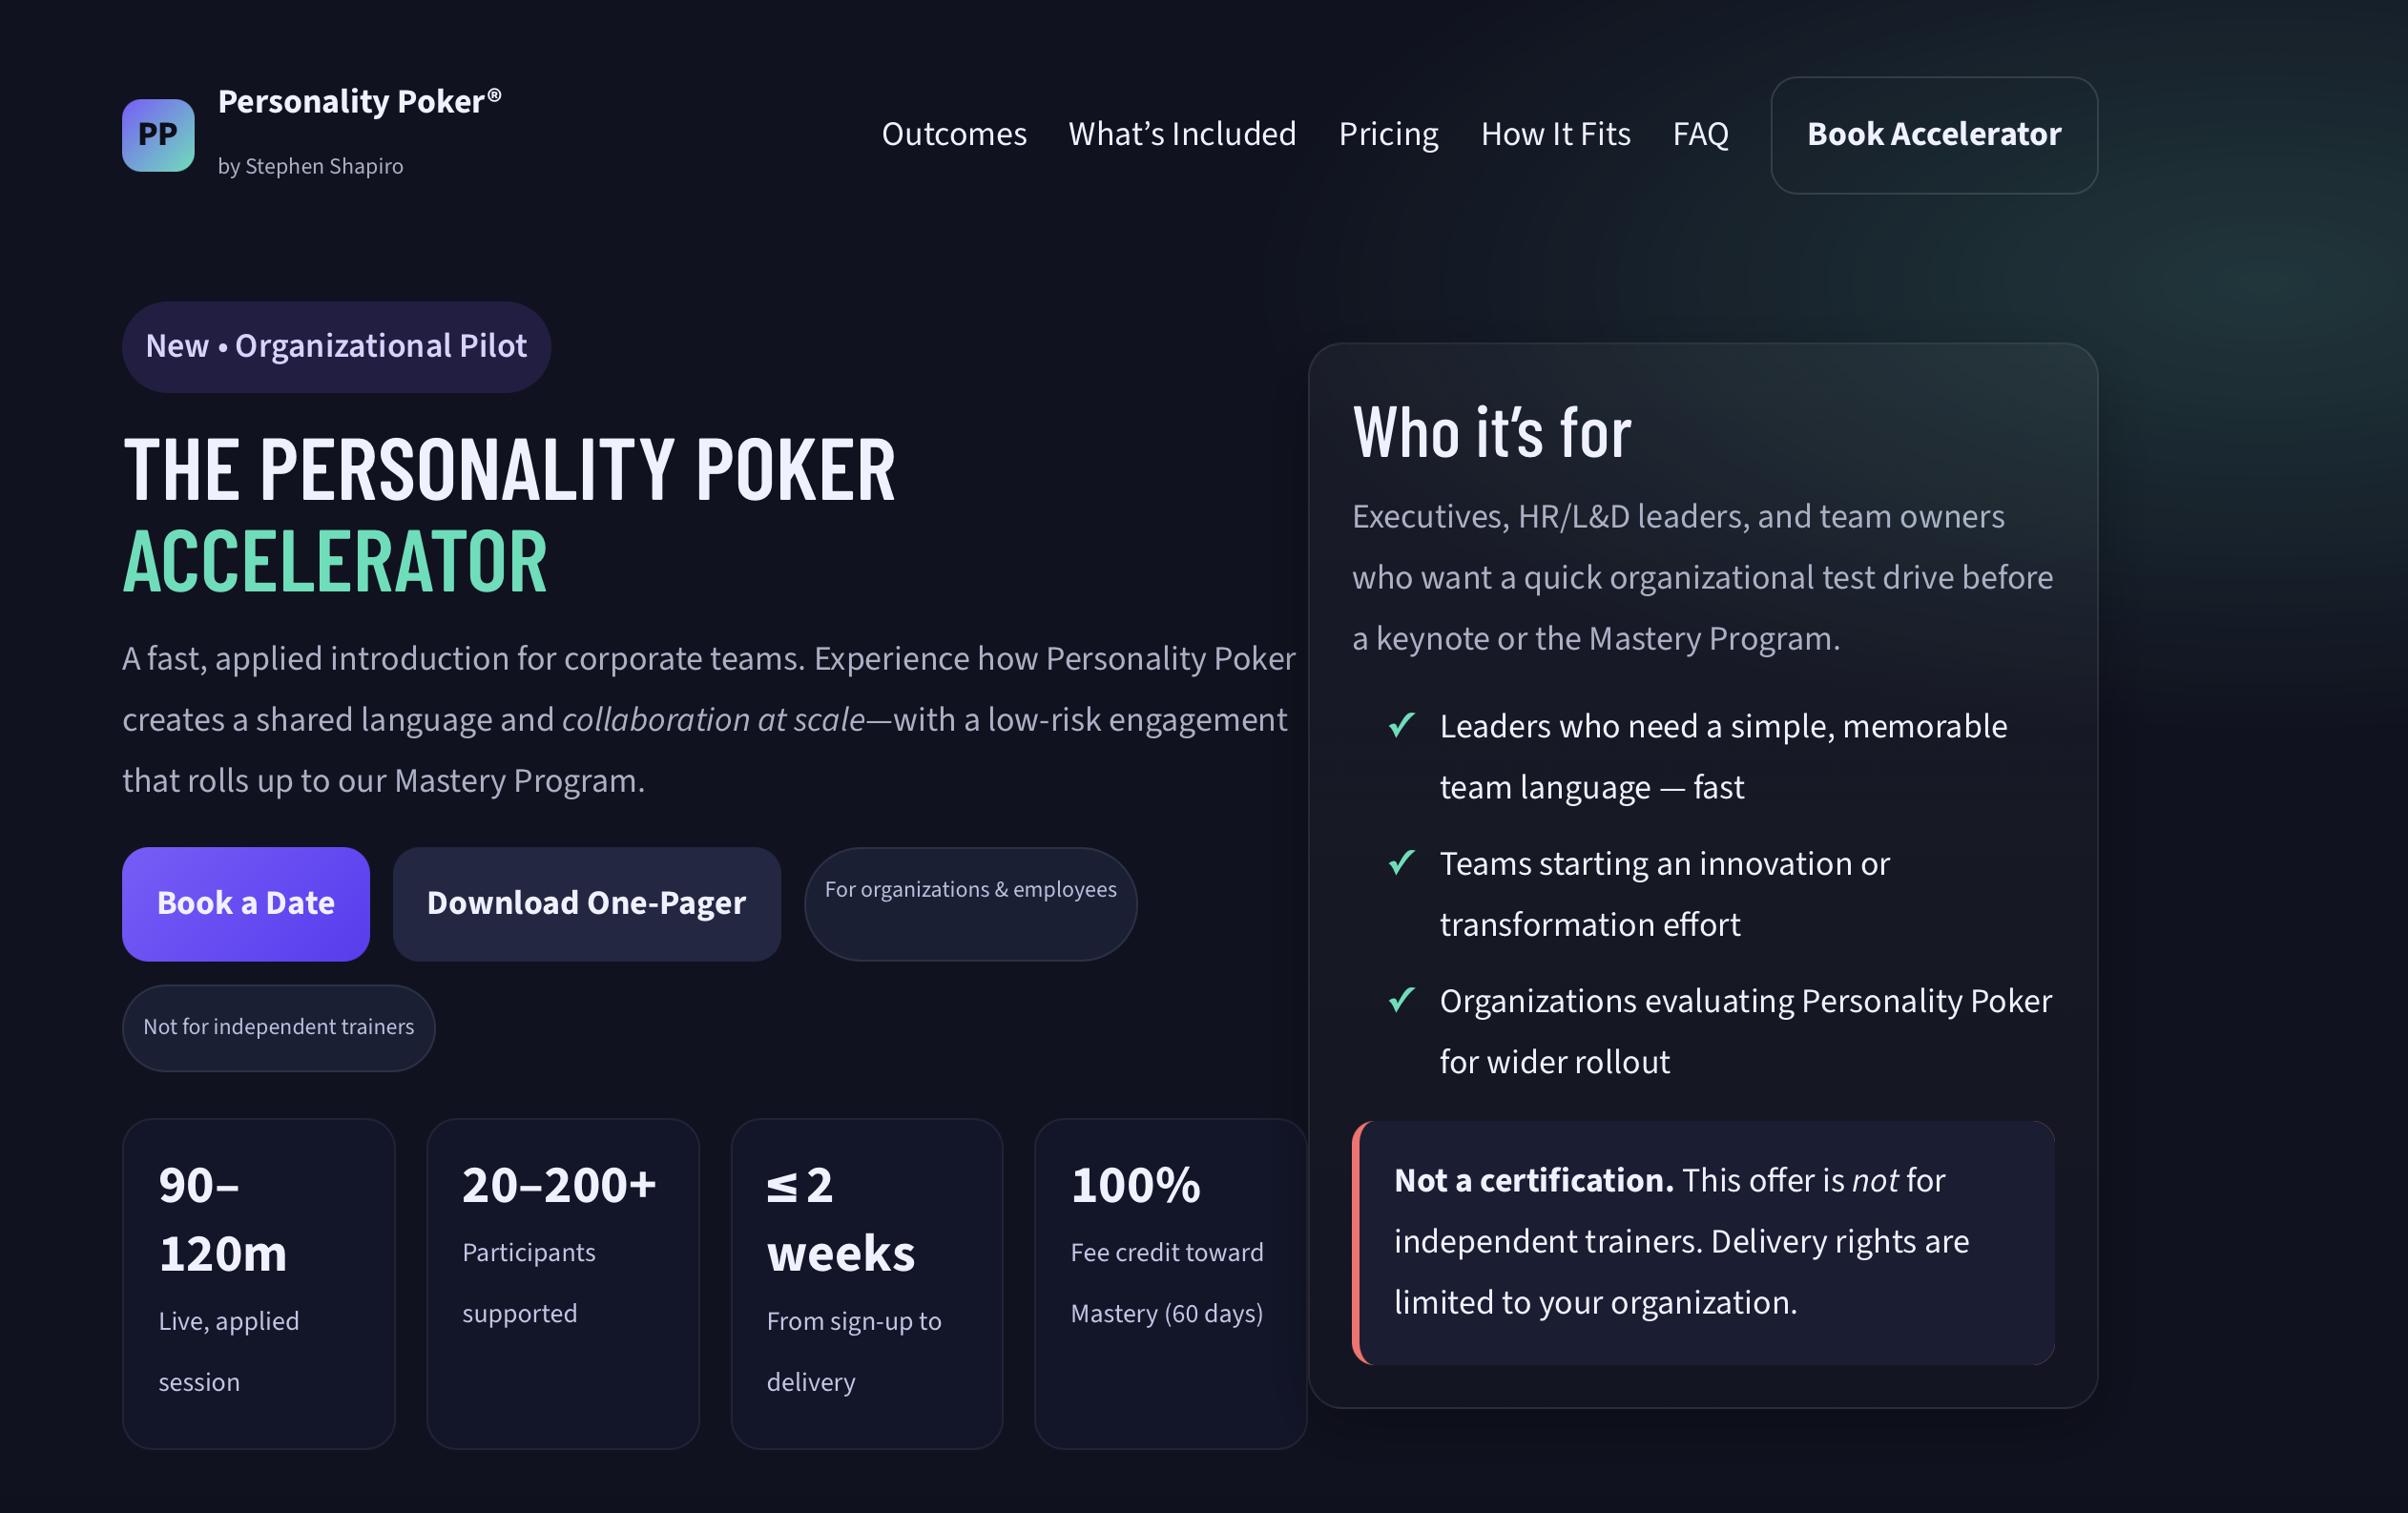
Task: Click the checkmark beside 'Organizations evaluating'
Action: (x=1402, y=999)
